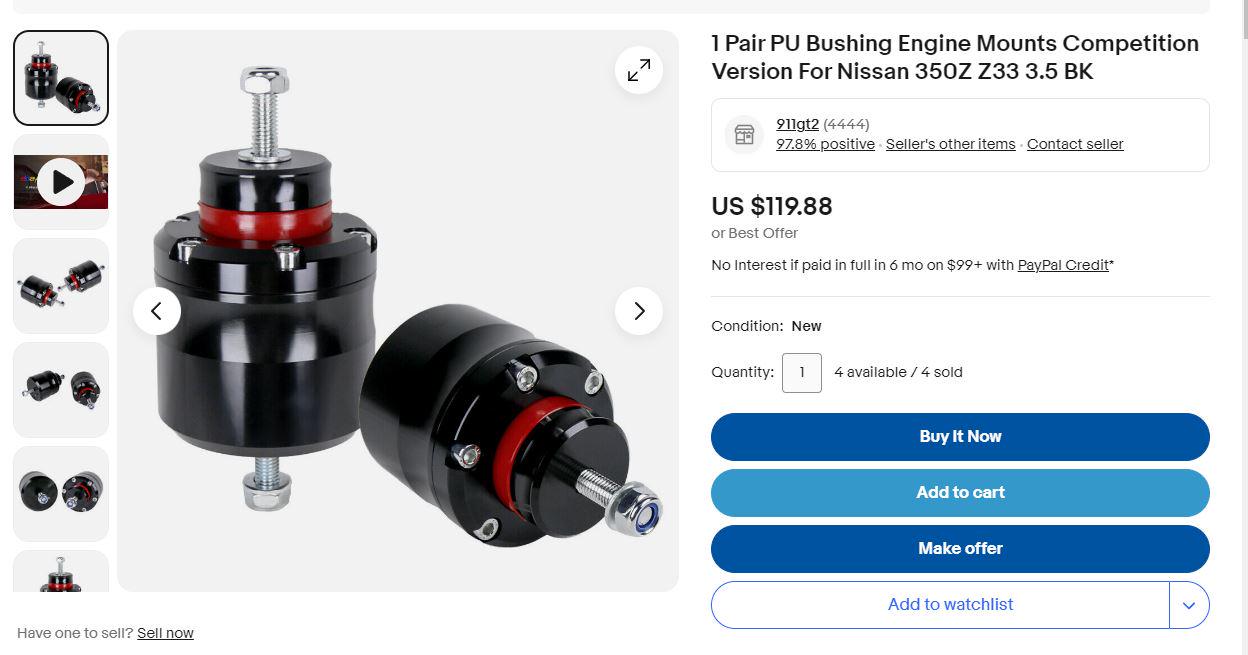Click Add to cart
1248x655 pixels.
[x=960, y=492]
